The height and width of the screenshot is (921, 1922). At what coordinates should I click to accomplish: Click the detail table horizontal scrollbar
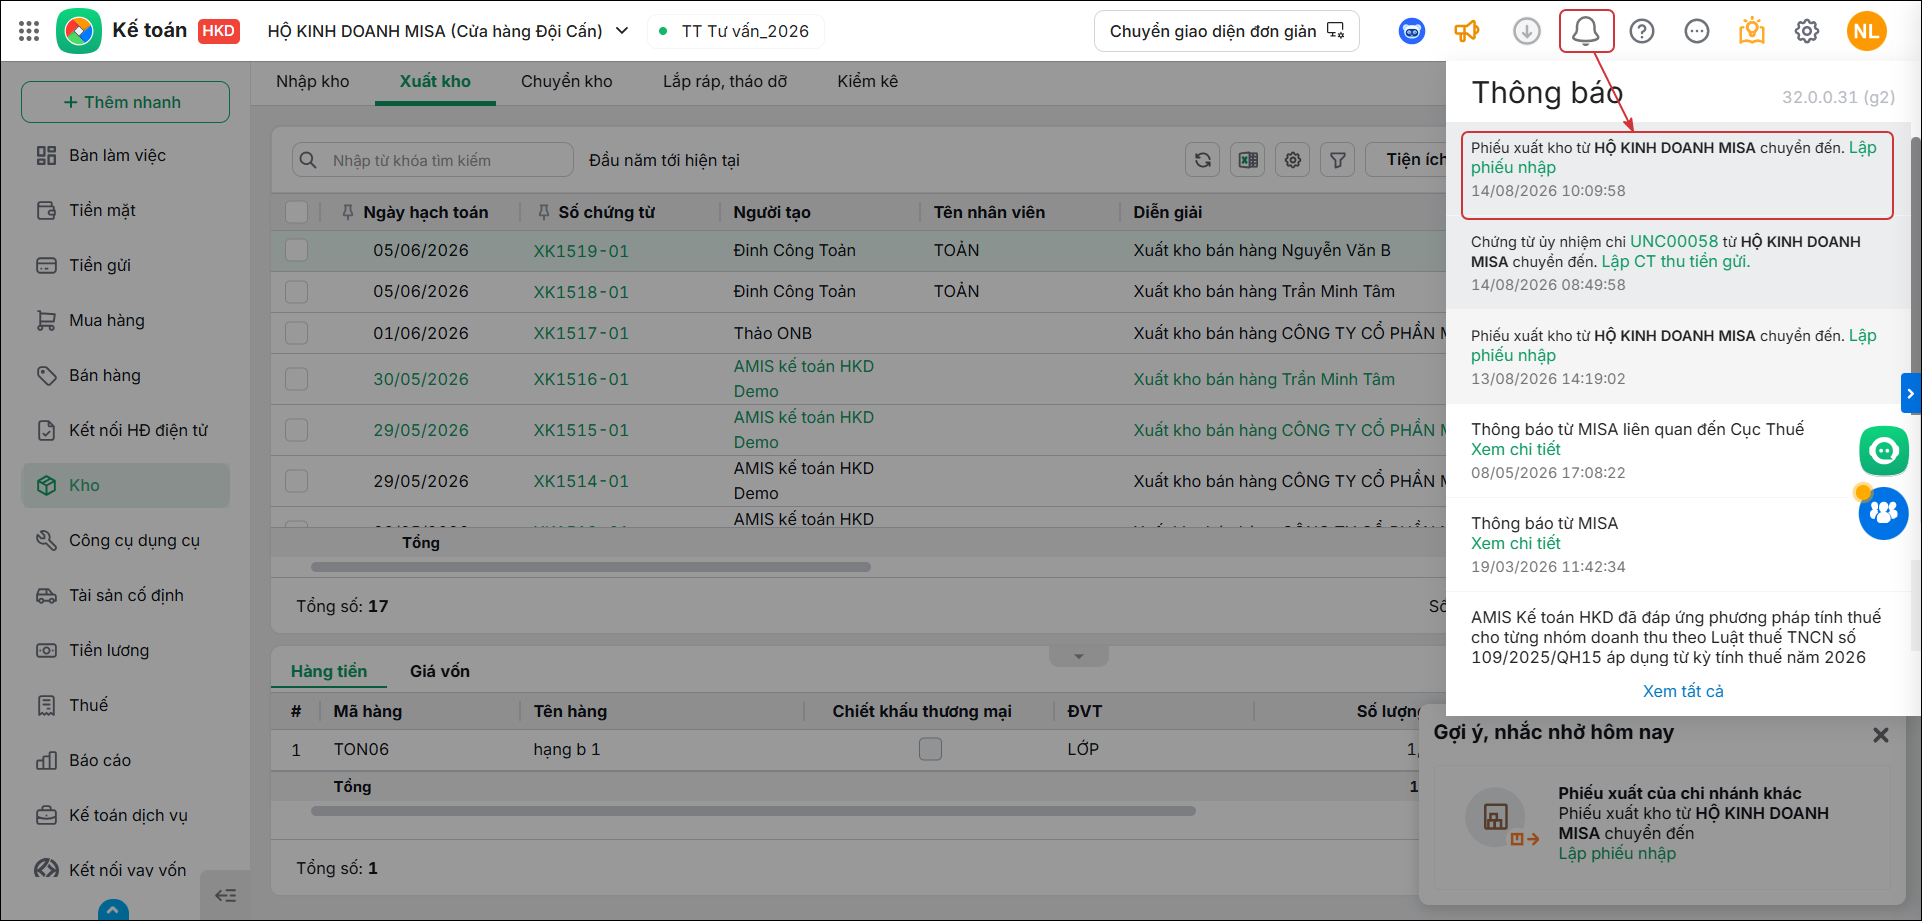pos(753,811)
